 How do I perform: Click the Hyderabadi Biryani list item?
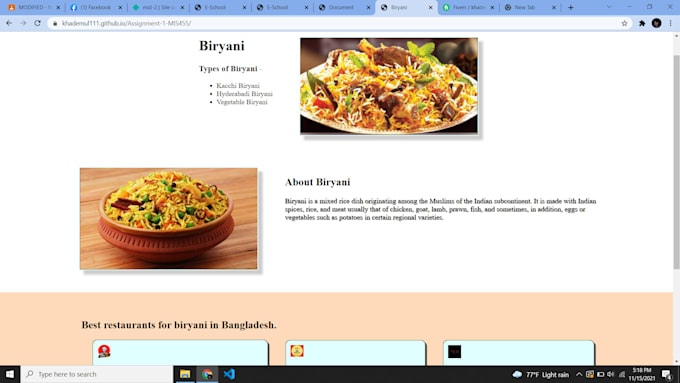click(245, 94)
